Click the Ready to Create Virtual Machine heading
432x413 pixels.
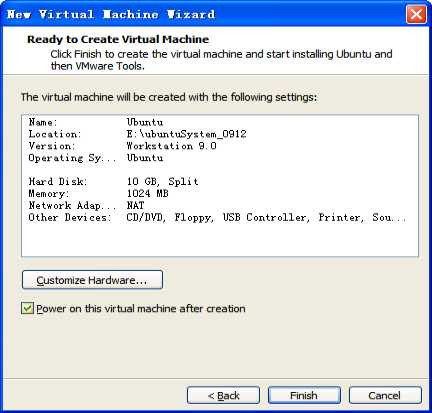[118, 39]
